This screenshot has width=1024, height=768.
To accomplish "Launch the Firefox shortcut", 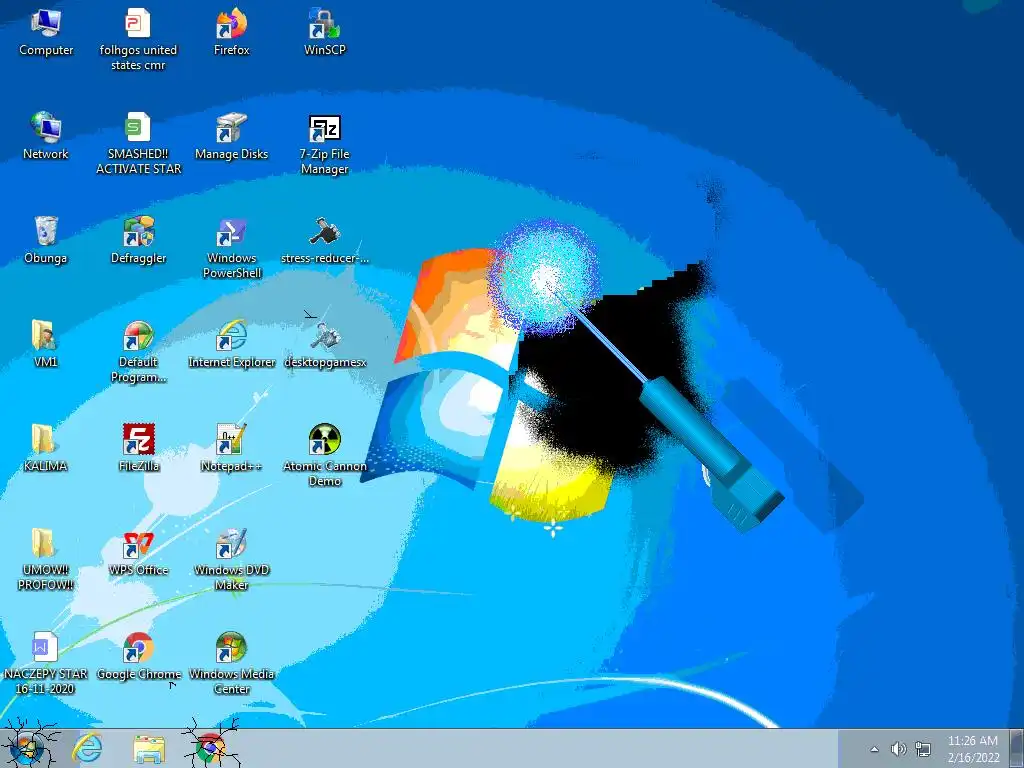I will (231, 33).
